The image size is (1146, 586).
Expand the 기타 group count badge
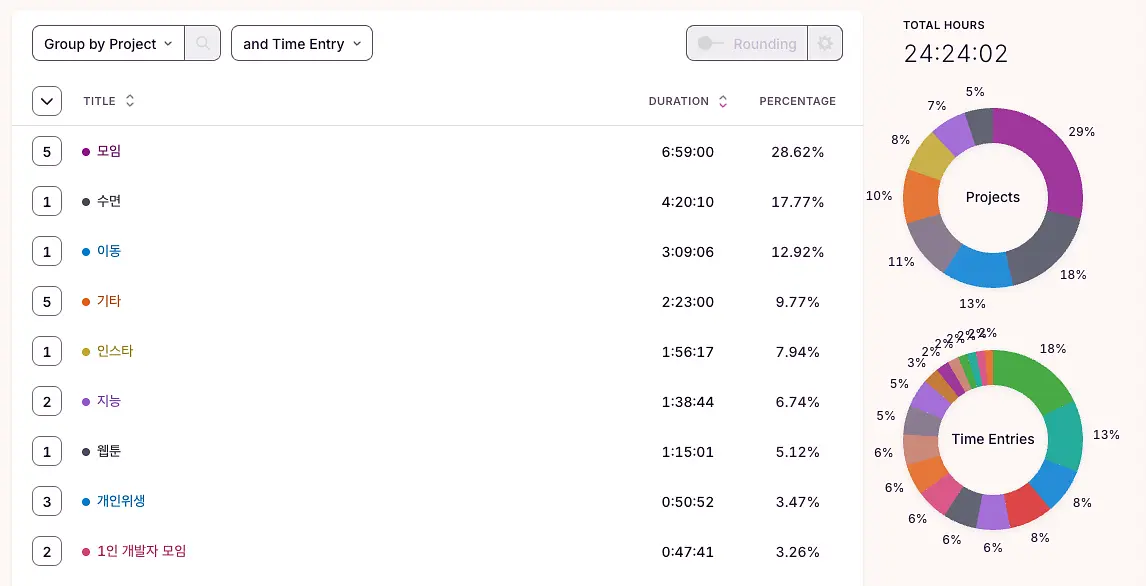[47, 302]
